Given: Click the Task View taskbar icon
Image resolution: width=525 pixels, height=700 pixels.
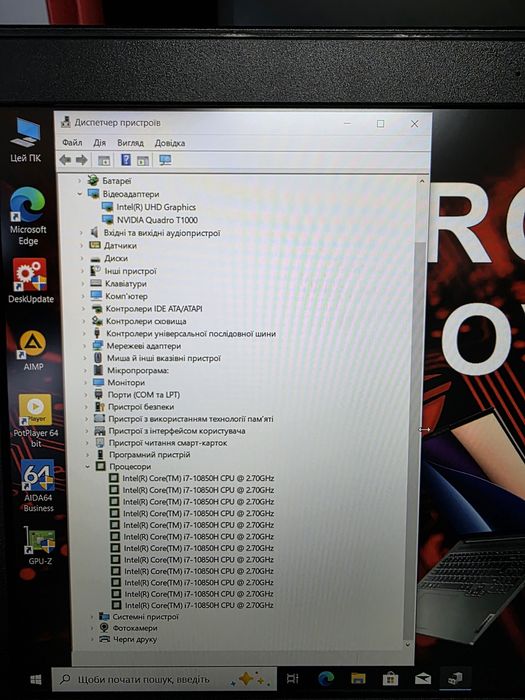Looking at the screenshot, I should (x=293, y=679).
